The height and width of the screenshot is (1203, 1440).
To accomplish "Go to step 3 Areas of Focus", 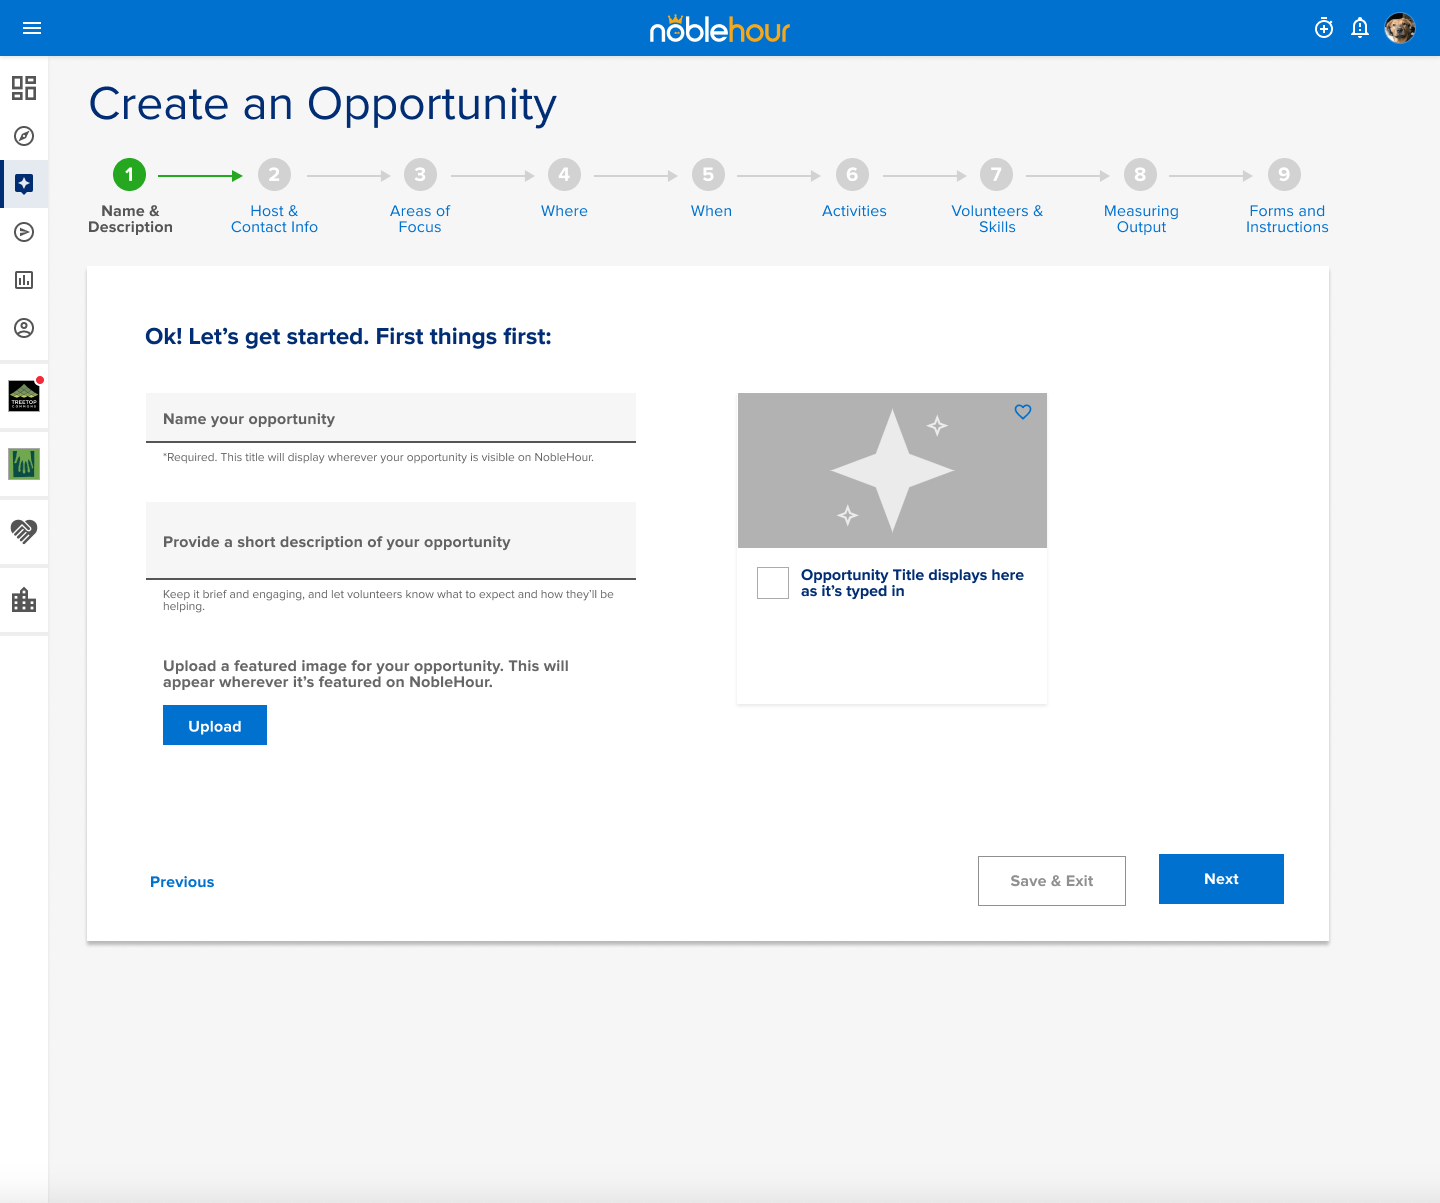I will tap(420, 196).
